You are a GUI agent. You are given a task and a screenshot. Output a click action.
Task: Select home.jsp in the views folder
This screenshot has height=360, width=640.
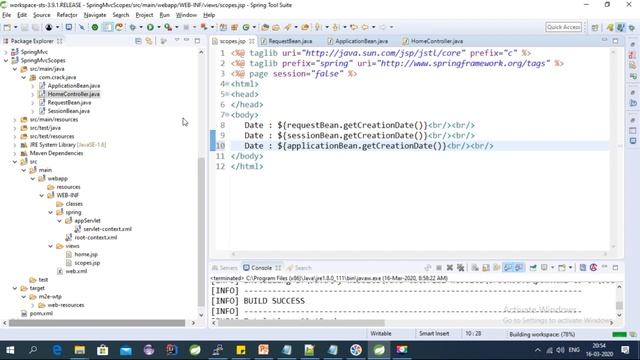click(86, 254)
